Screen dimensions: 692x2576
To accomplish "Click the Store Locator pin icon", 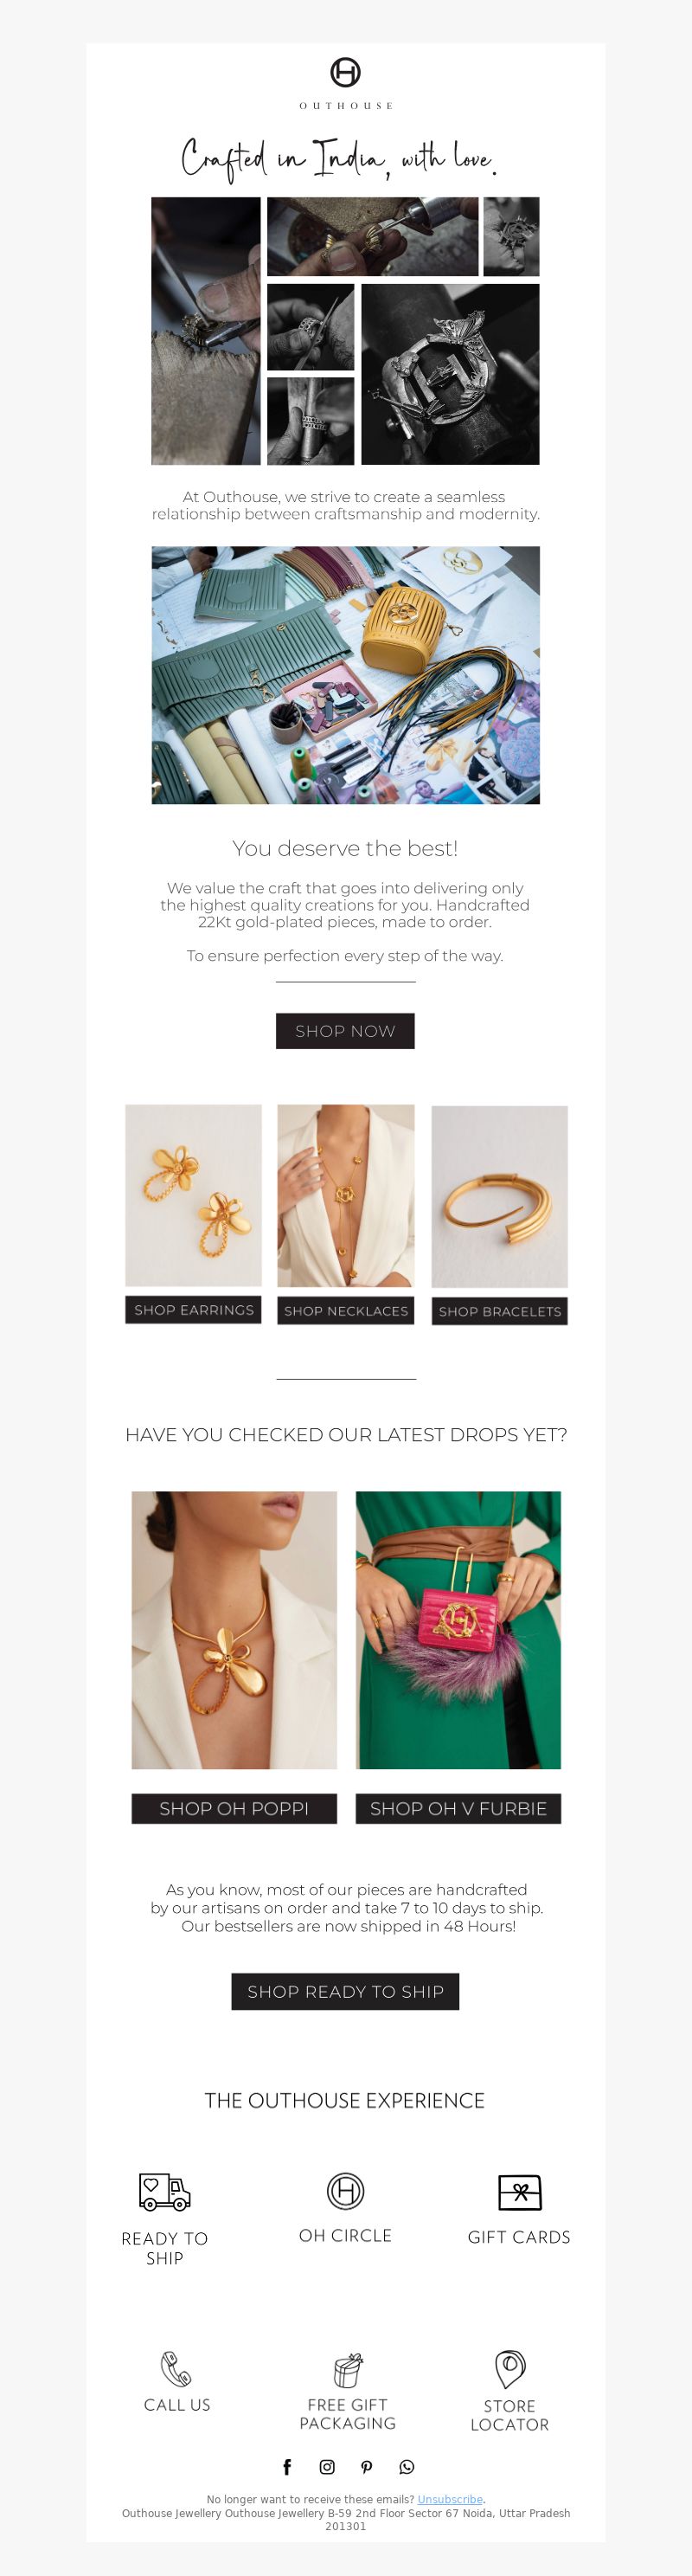I will pos(510,2370).
